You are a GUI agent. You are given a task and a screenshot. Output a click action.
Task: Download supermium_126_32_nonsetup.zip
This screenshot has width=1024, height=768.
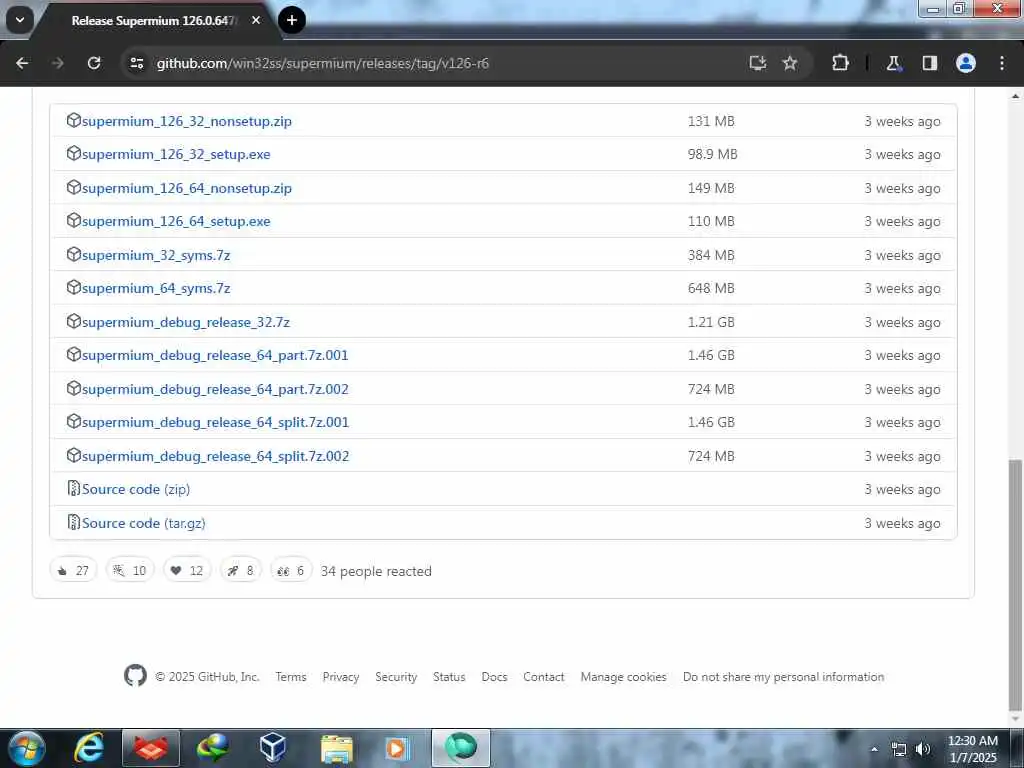[187, 121]
